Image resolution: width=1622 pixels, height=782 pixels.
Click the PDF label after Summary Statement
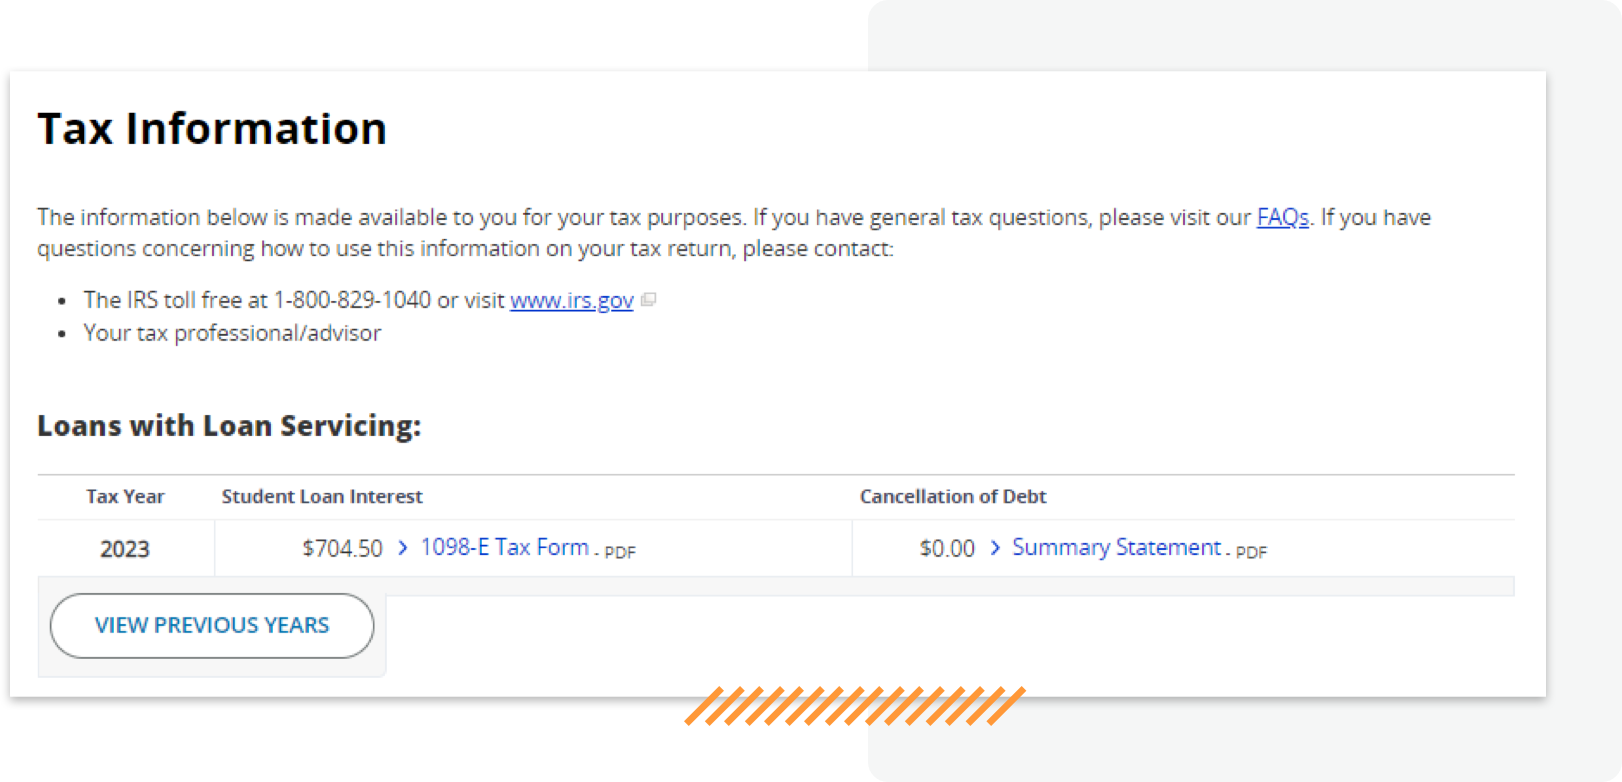click(1251, 552)
